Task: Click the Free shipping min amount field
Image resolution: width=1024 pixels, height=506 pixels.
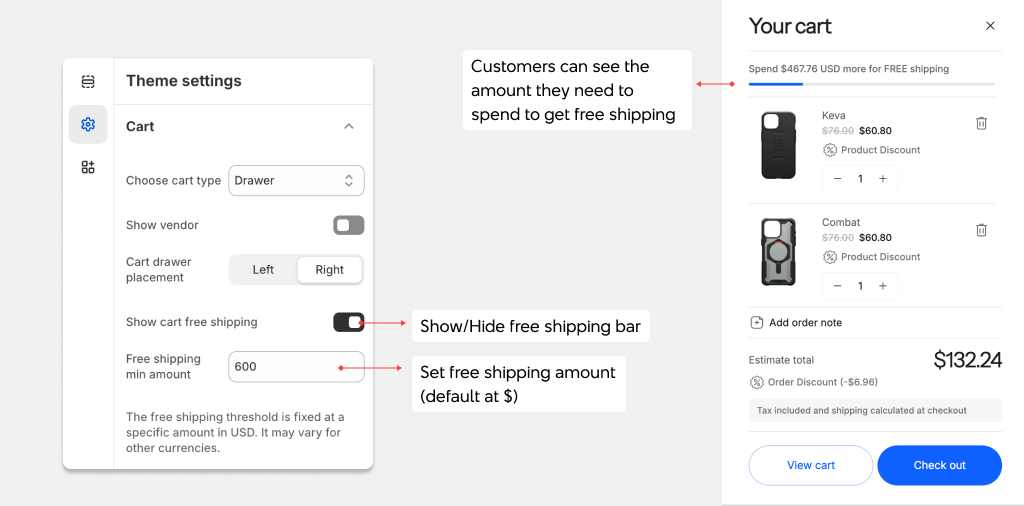Action: [296, 367]
